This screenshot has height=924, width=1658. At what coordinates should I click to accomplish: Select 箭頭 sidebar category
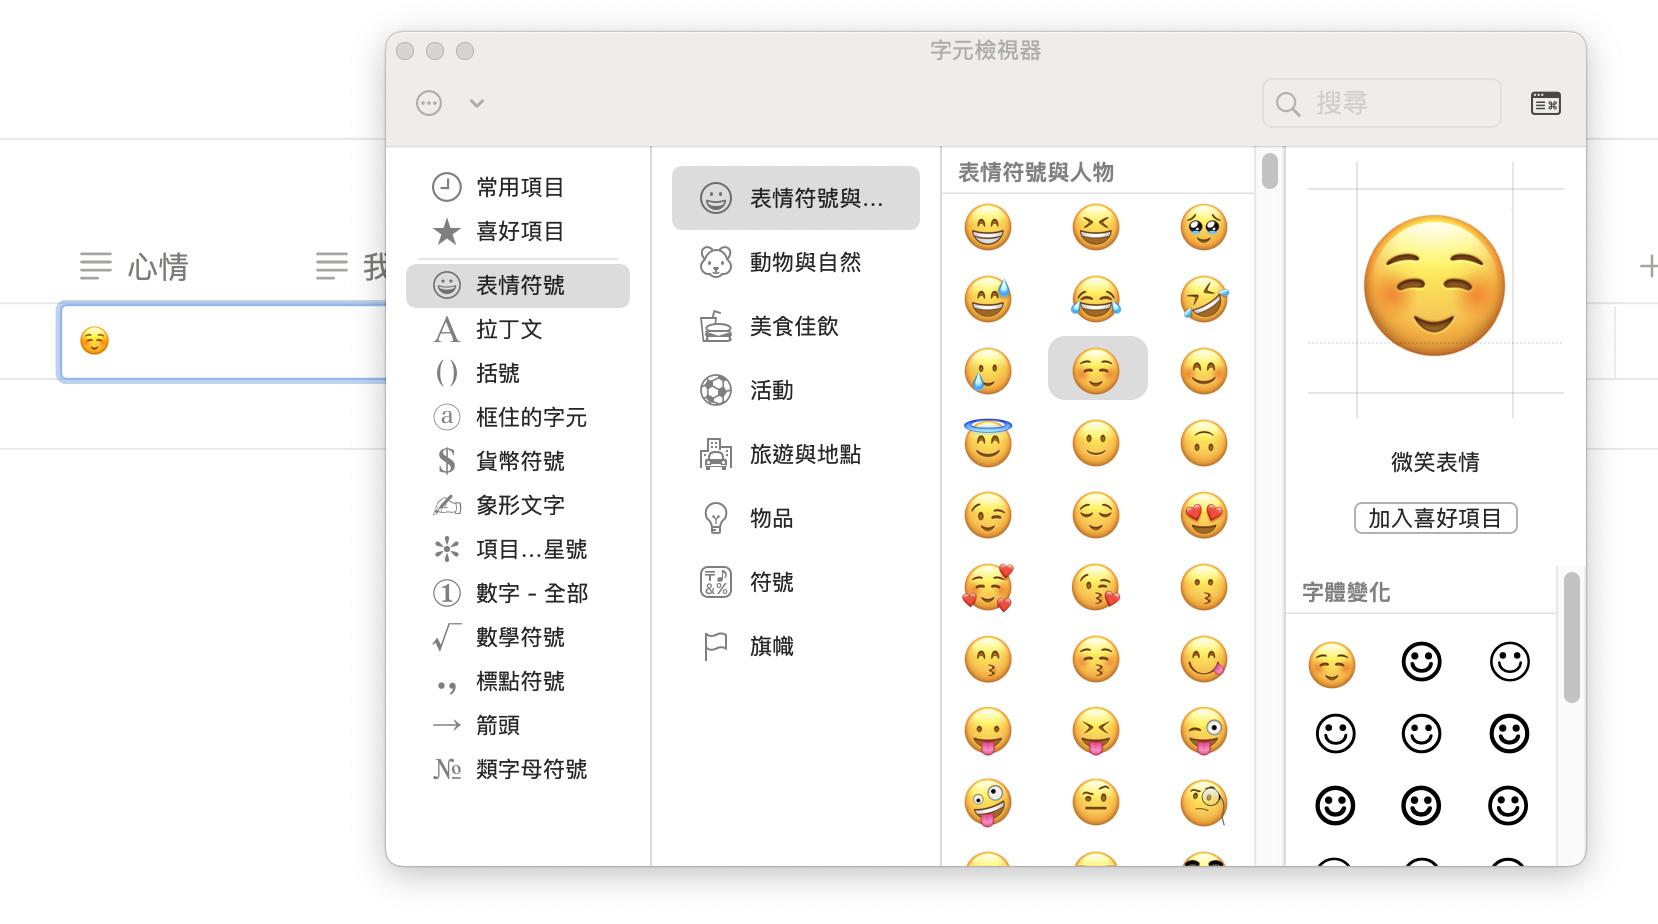[518, 725]
